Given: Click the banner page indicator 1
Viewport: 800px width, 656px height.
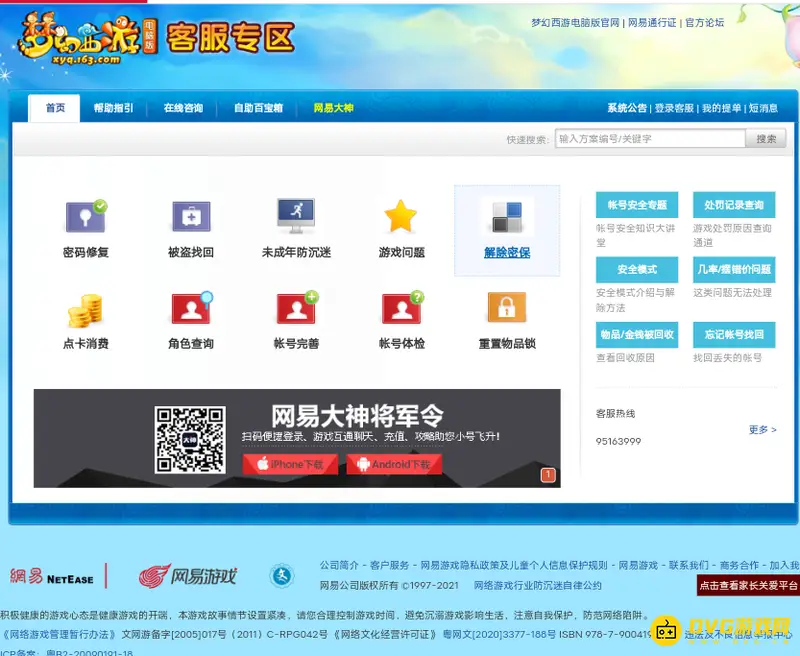Looking at the screenshot, I should [x=547, y=475].
